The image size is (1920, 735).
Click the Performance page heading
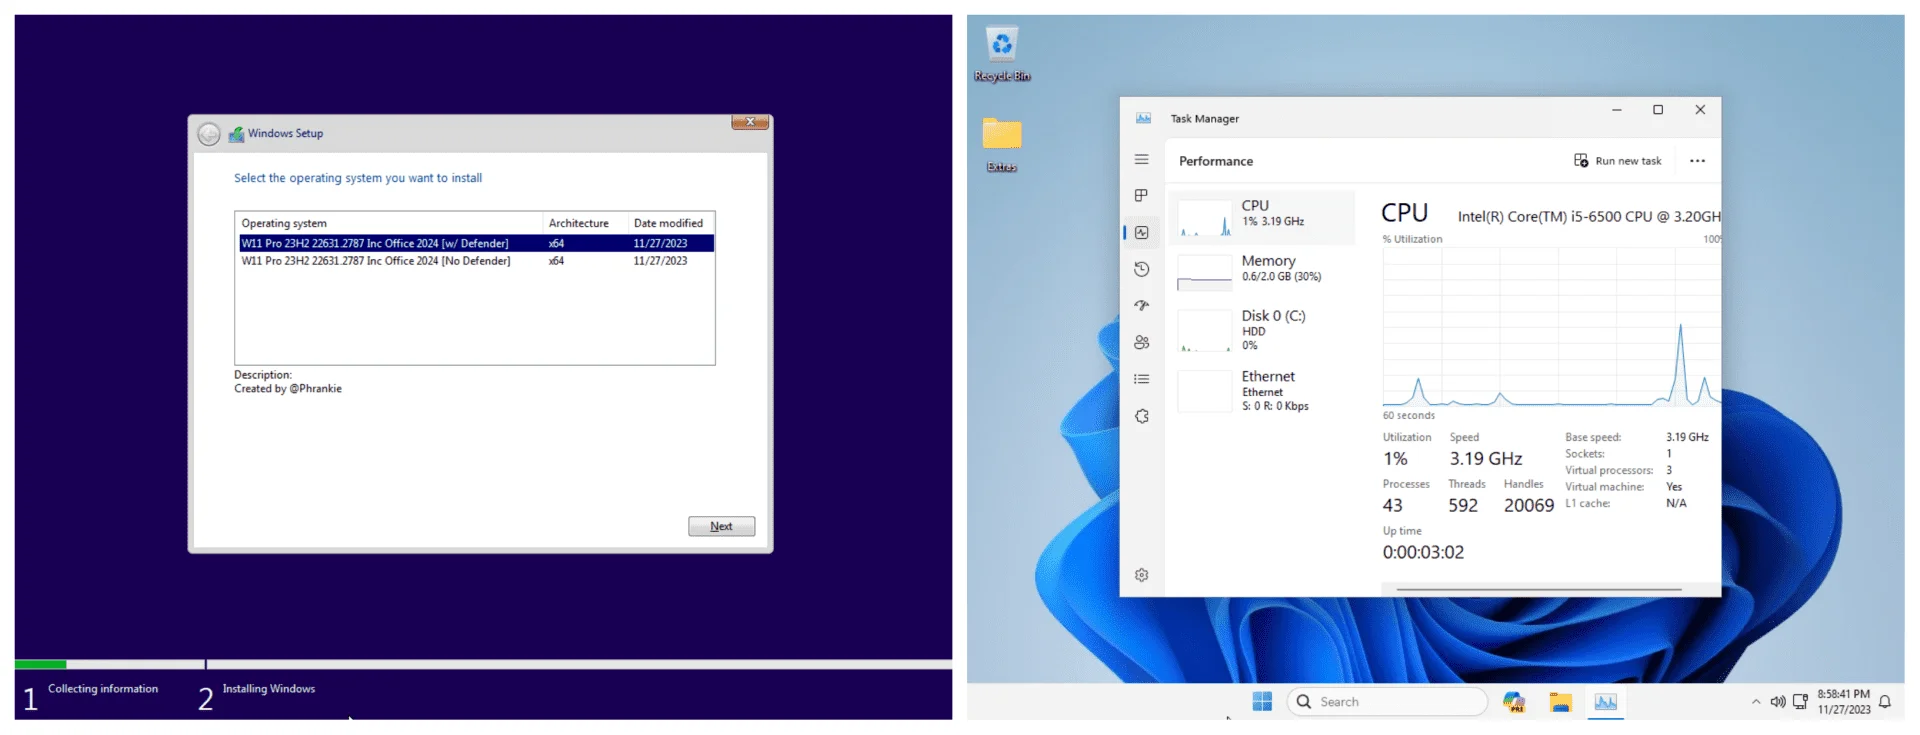click(1216, 161)
